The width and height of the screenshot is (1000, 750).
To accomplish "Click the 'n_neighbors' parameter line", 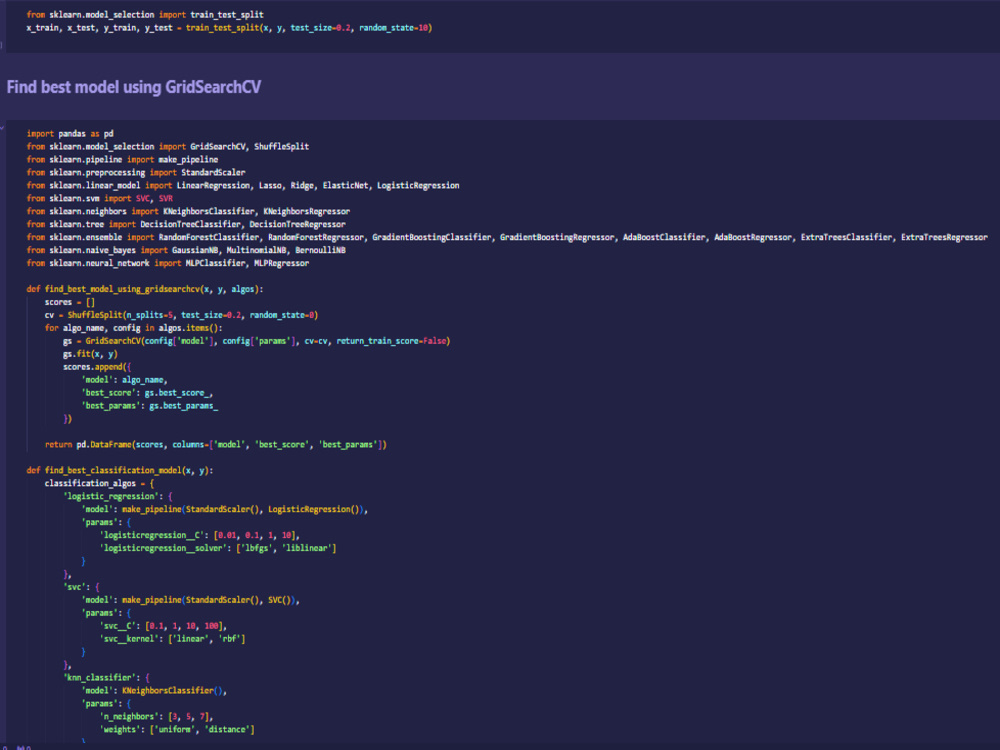I will [156, 717].
